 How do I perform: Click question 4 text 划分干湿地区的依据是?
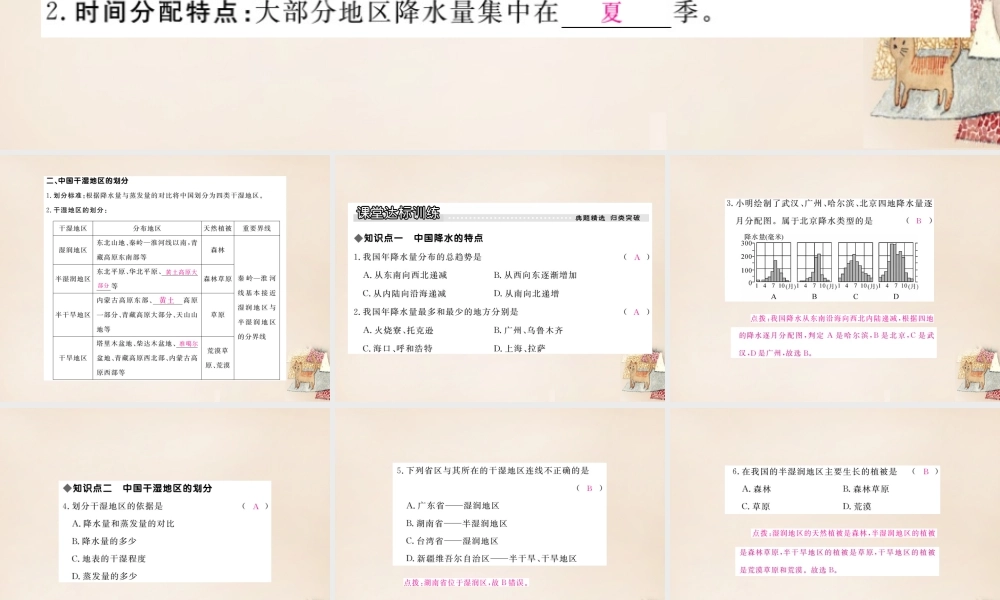pyautogui.click(x=113, y=506)
